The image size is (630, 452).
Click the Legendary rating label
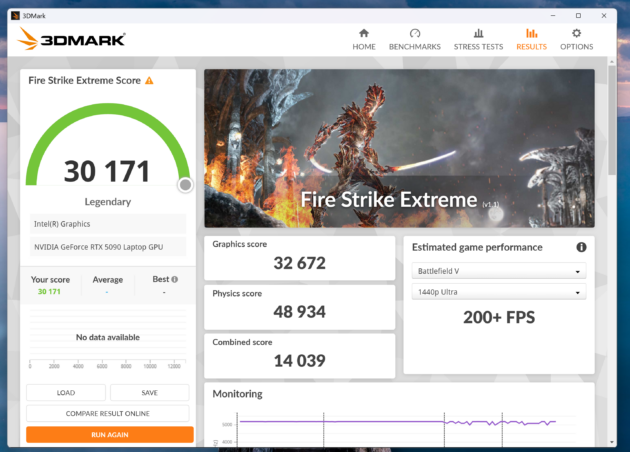tap(108, 202)
